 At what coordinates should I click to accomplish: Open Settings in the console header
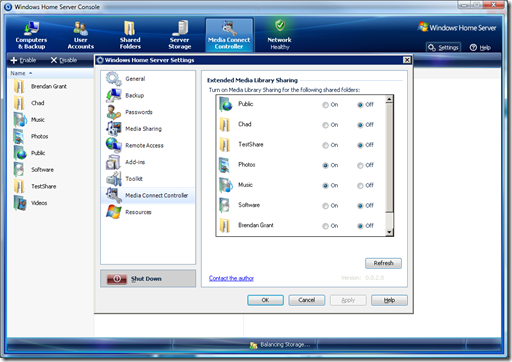click(443, 47)
